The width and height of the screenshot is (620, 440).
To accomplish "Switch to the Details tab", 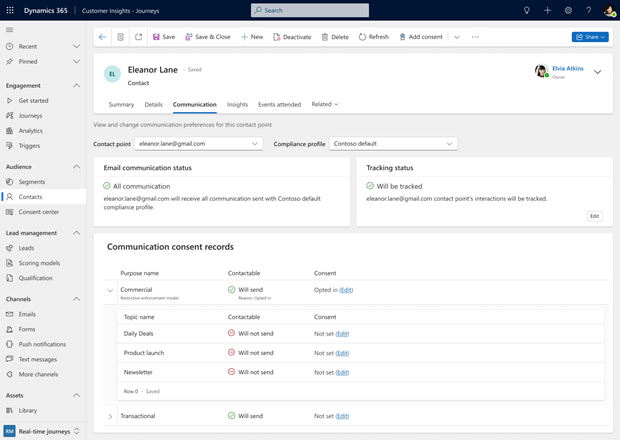I will point(153,104).
